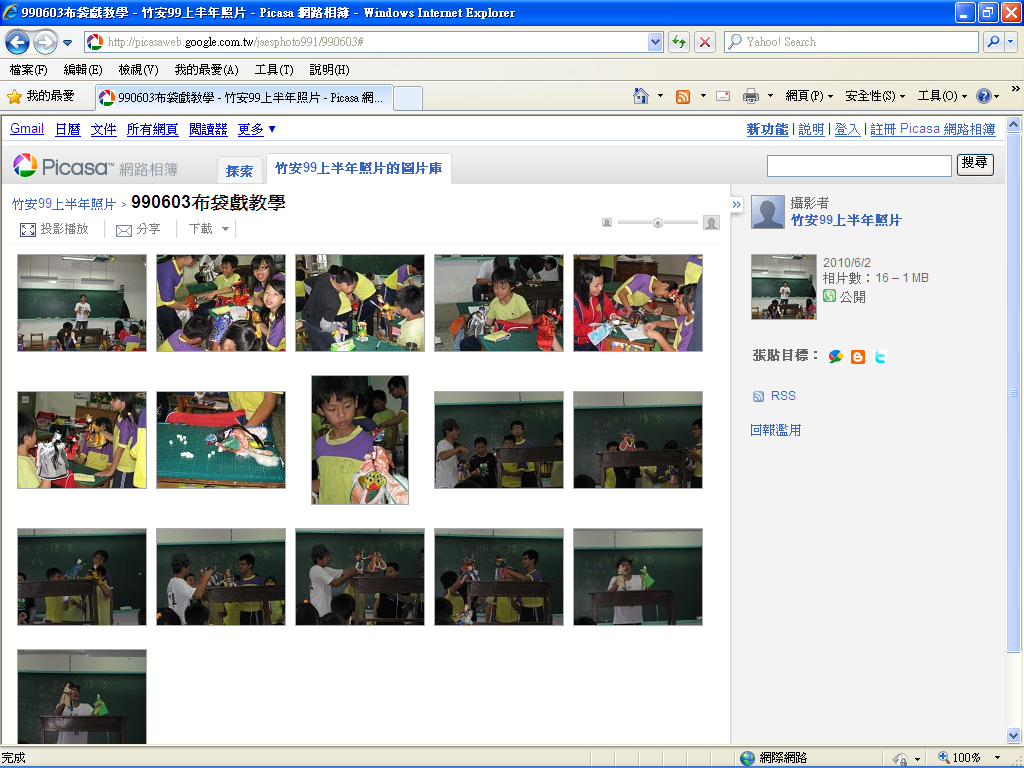Screen dimensions: 1024x768
Task: Open the address bar history dropdown
Action: pos(655,42)
